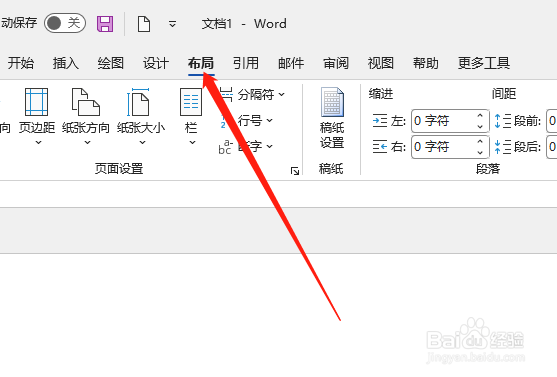Viewport: 557px width, 377px height.
Task: Expand the 纸张大小 dropdown chevron
Action: 142,142
